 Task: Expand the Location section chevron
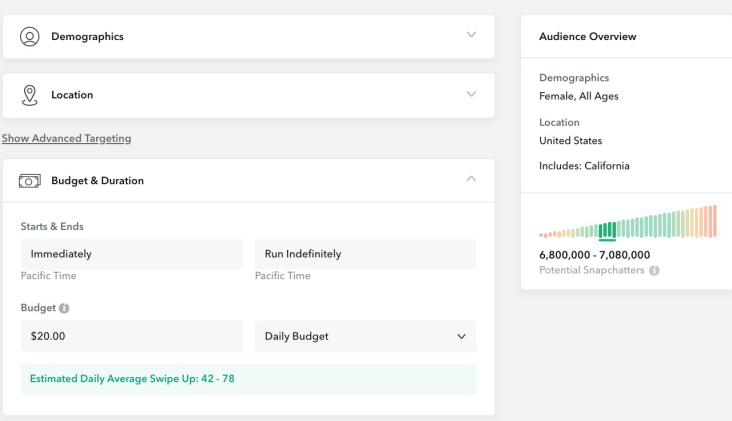[x=472, y=95]
